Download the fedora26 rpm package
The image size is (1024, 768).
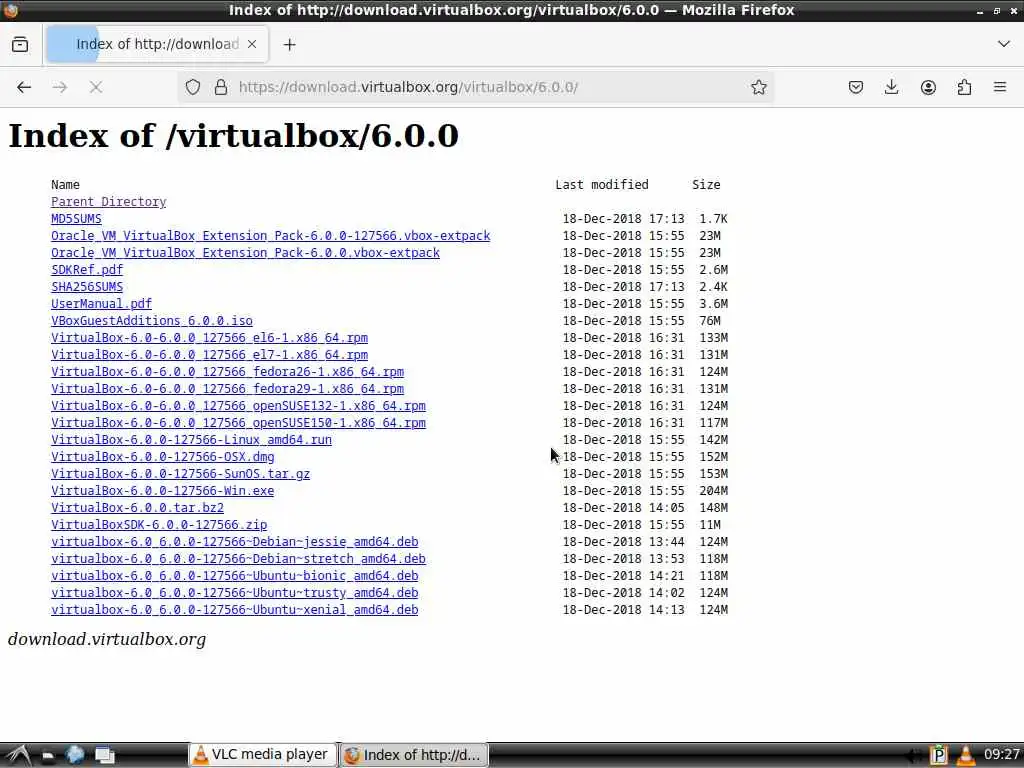(x=227, y=372)
